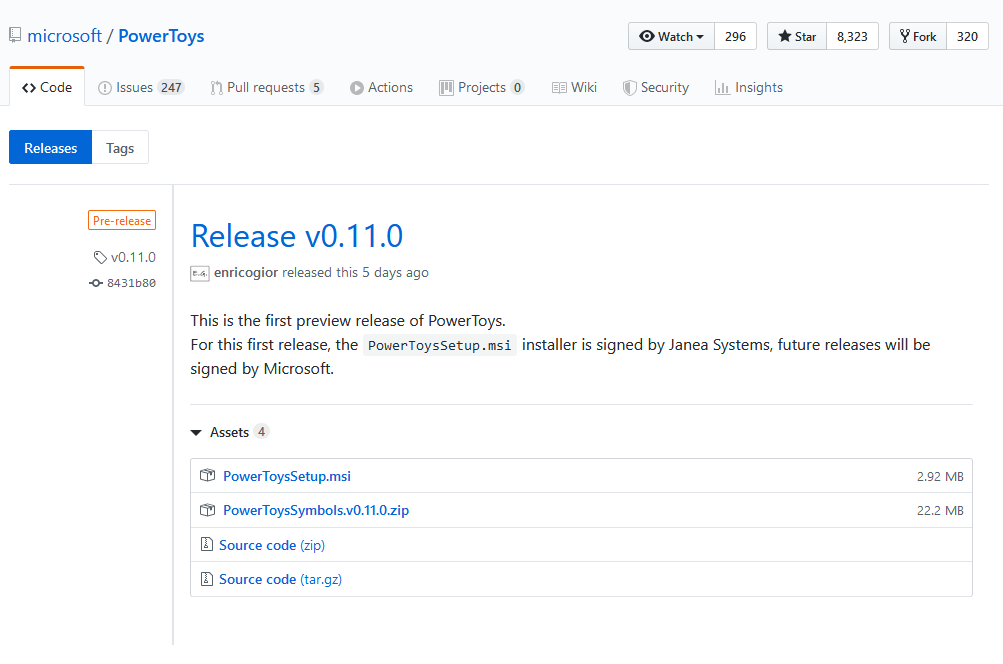Click the commit icon beside 8431b80
This screenshot has width=1003, height=664.
tap(96, 283)
